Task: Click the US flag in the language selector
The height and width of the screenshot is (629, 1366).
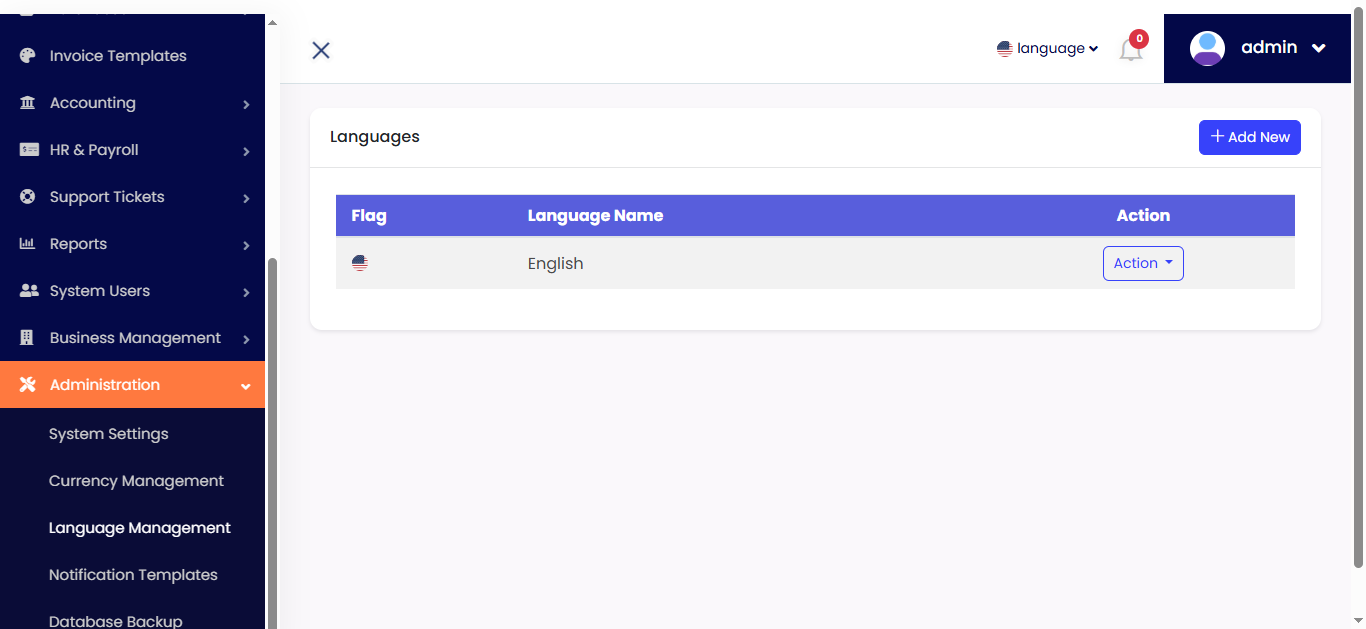Action: pyautogui.click(x=1005, y=48)
